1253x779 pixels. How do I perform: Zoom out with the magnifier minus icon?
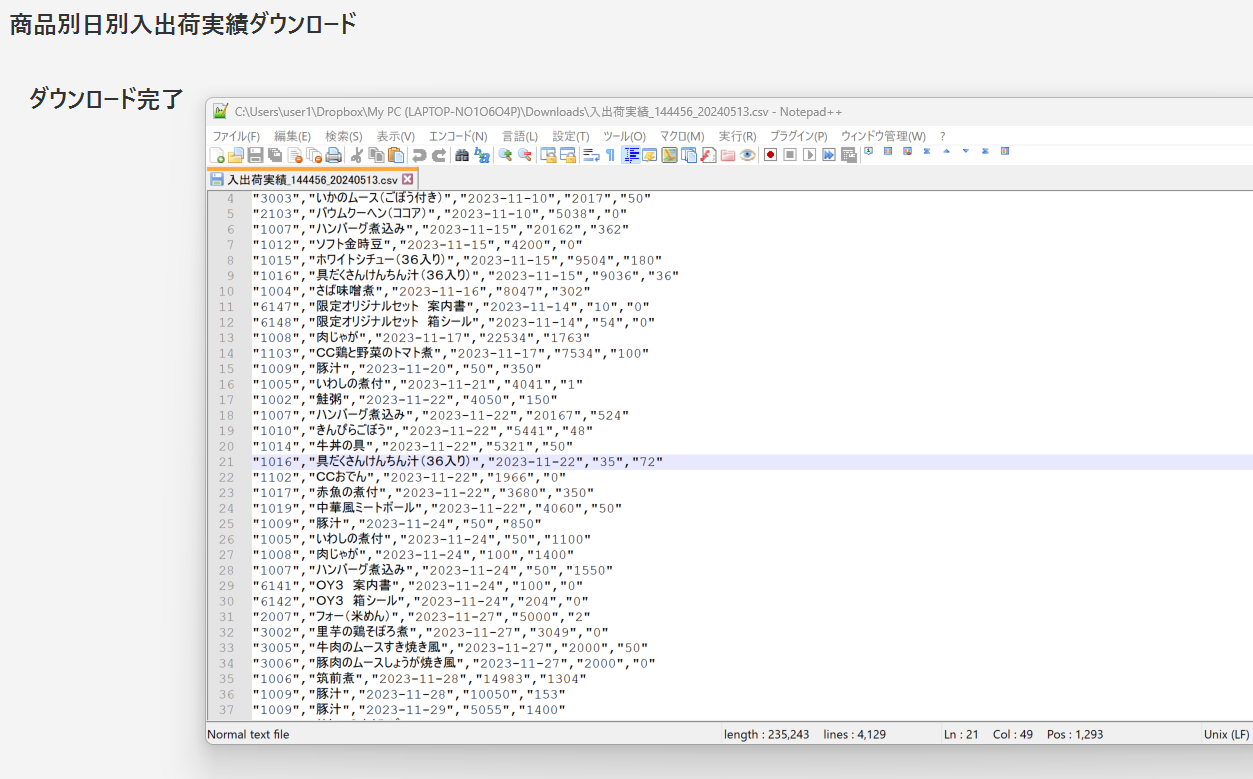click(524, 155)
